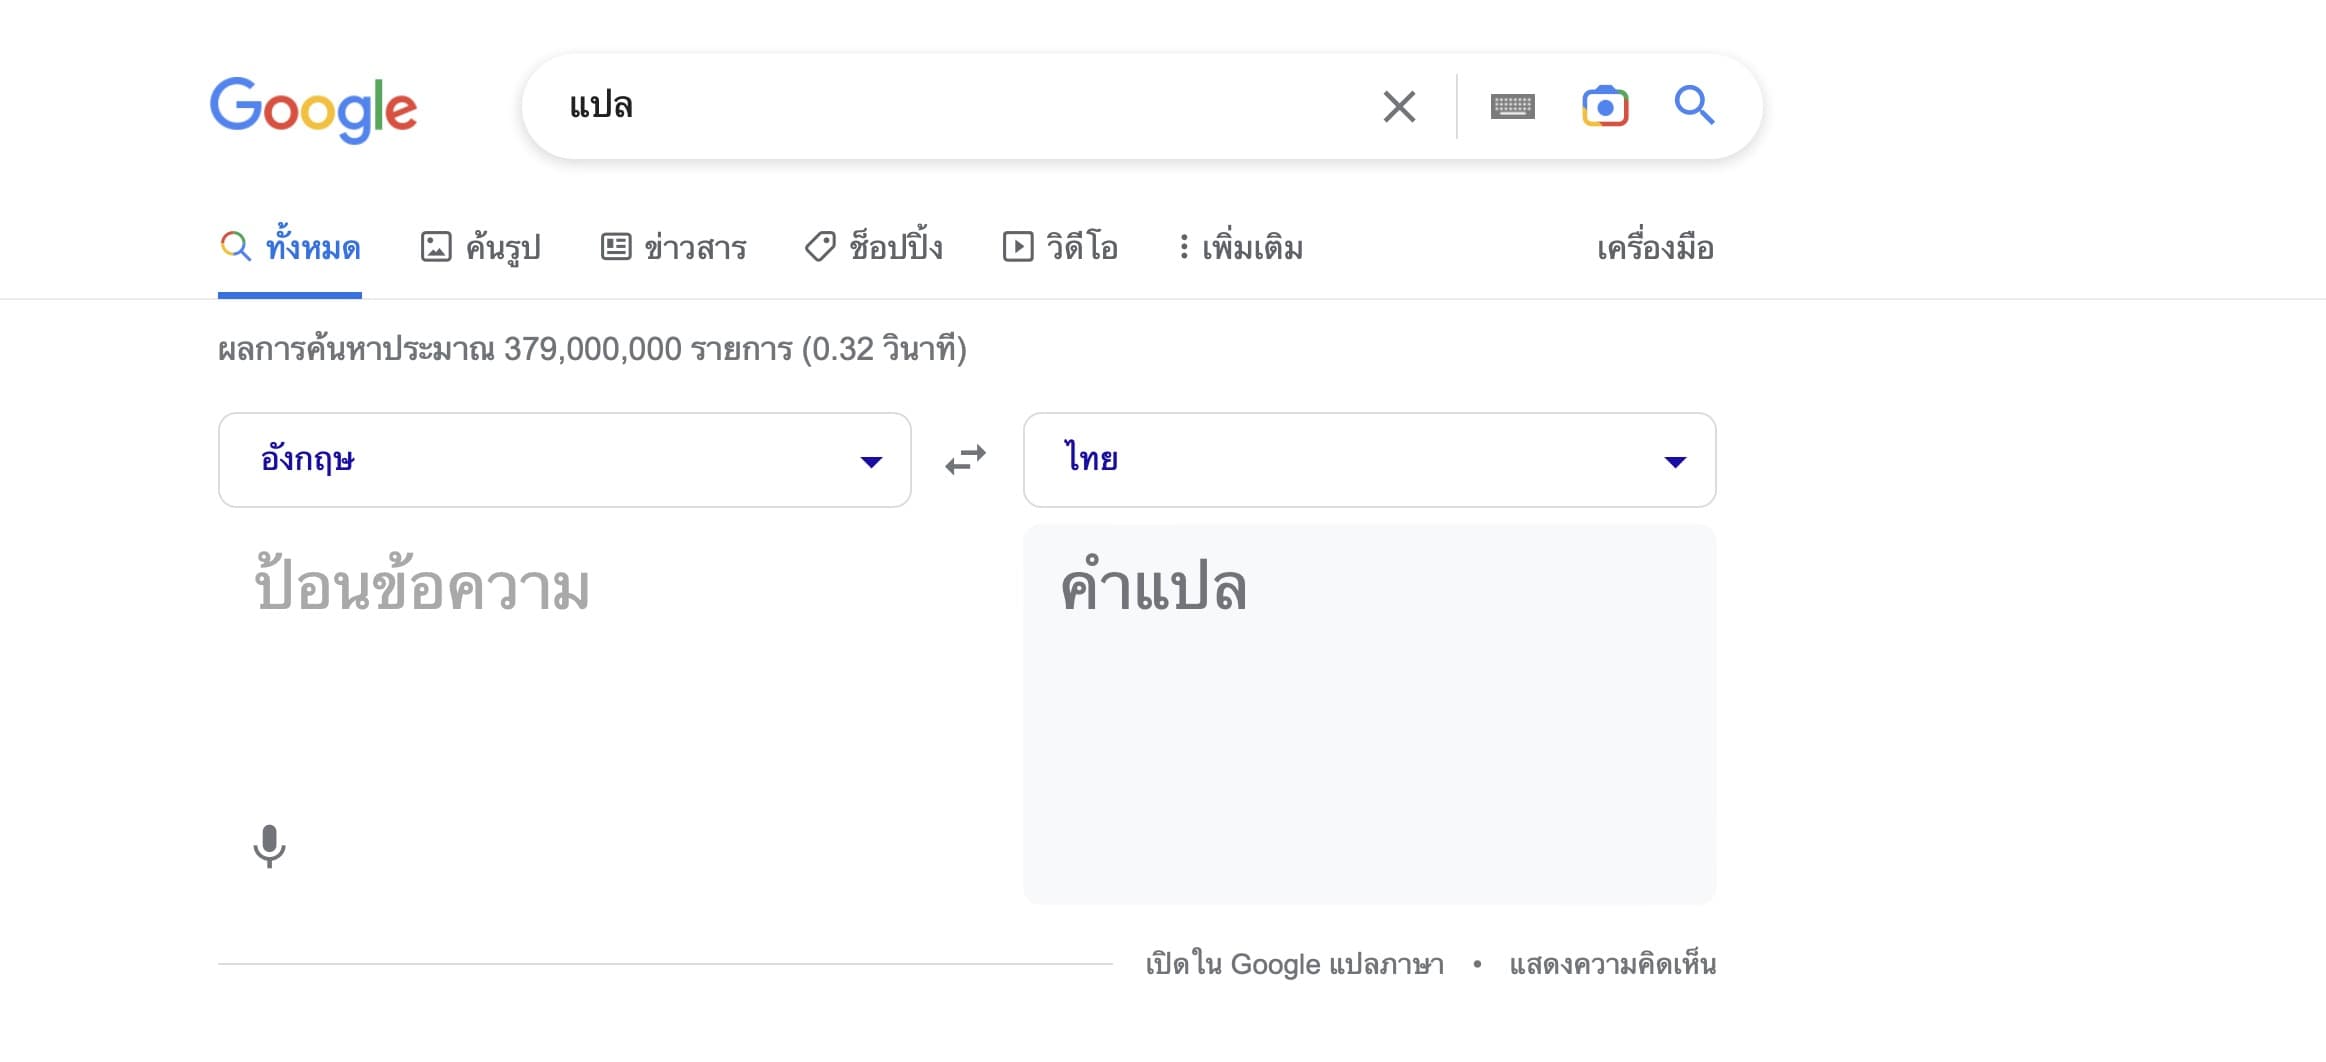This screenshot has width=2326, height=1062.
Task: Select the ทั้งหมด all results tab
Action: [290, 247]
